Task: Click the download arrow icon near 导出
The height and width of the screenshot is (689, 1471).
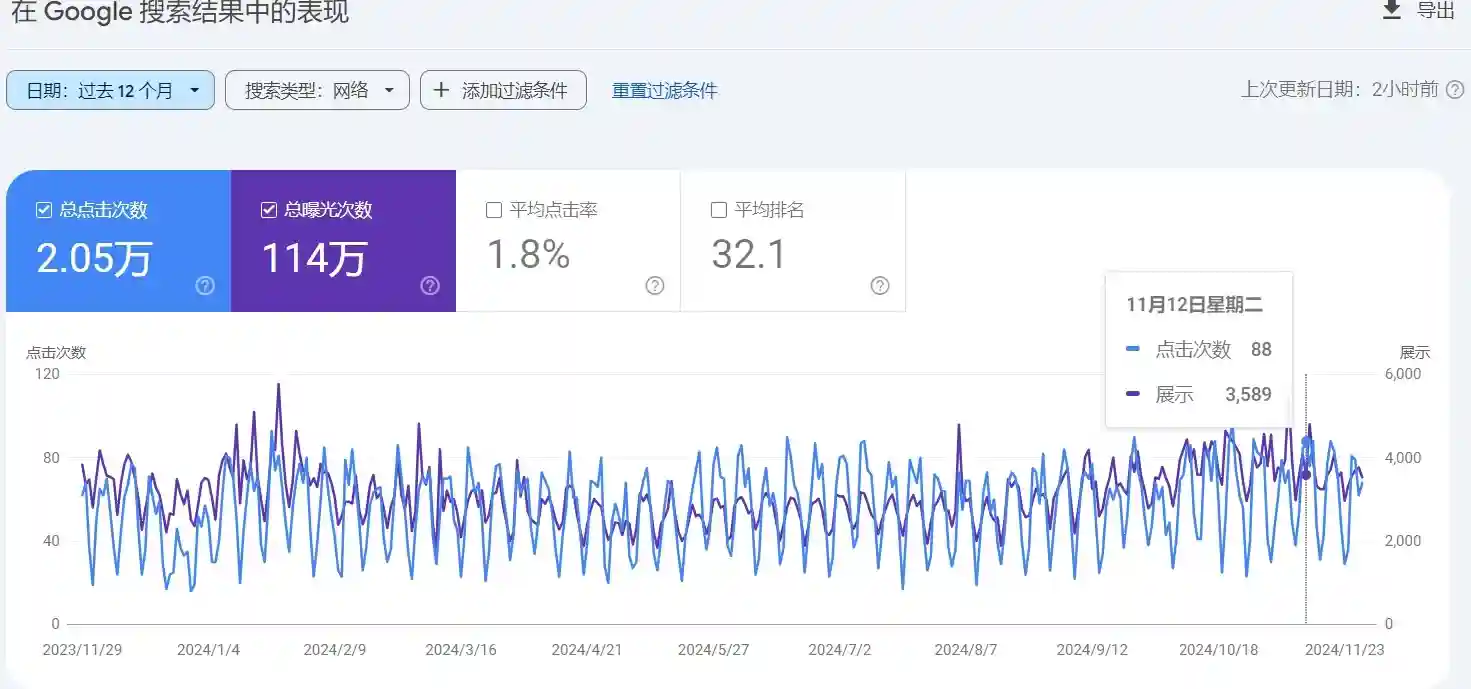Action: click(1391, 11)
